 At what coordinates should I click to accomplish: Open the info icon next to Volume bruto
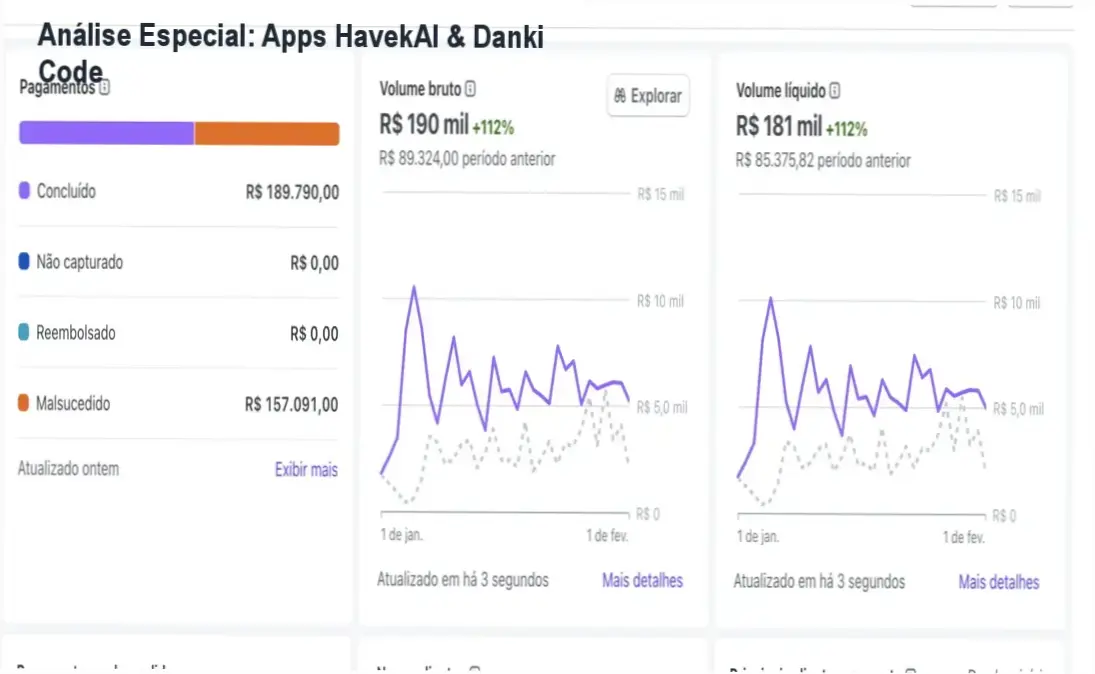470,89
